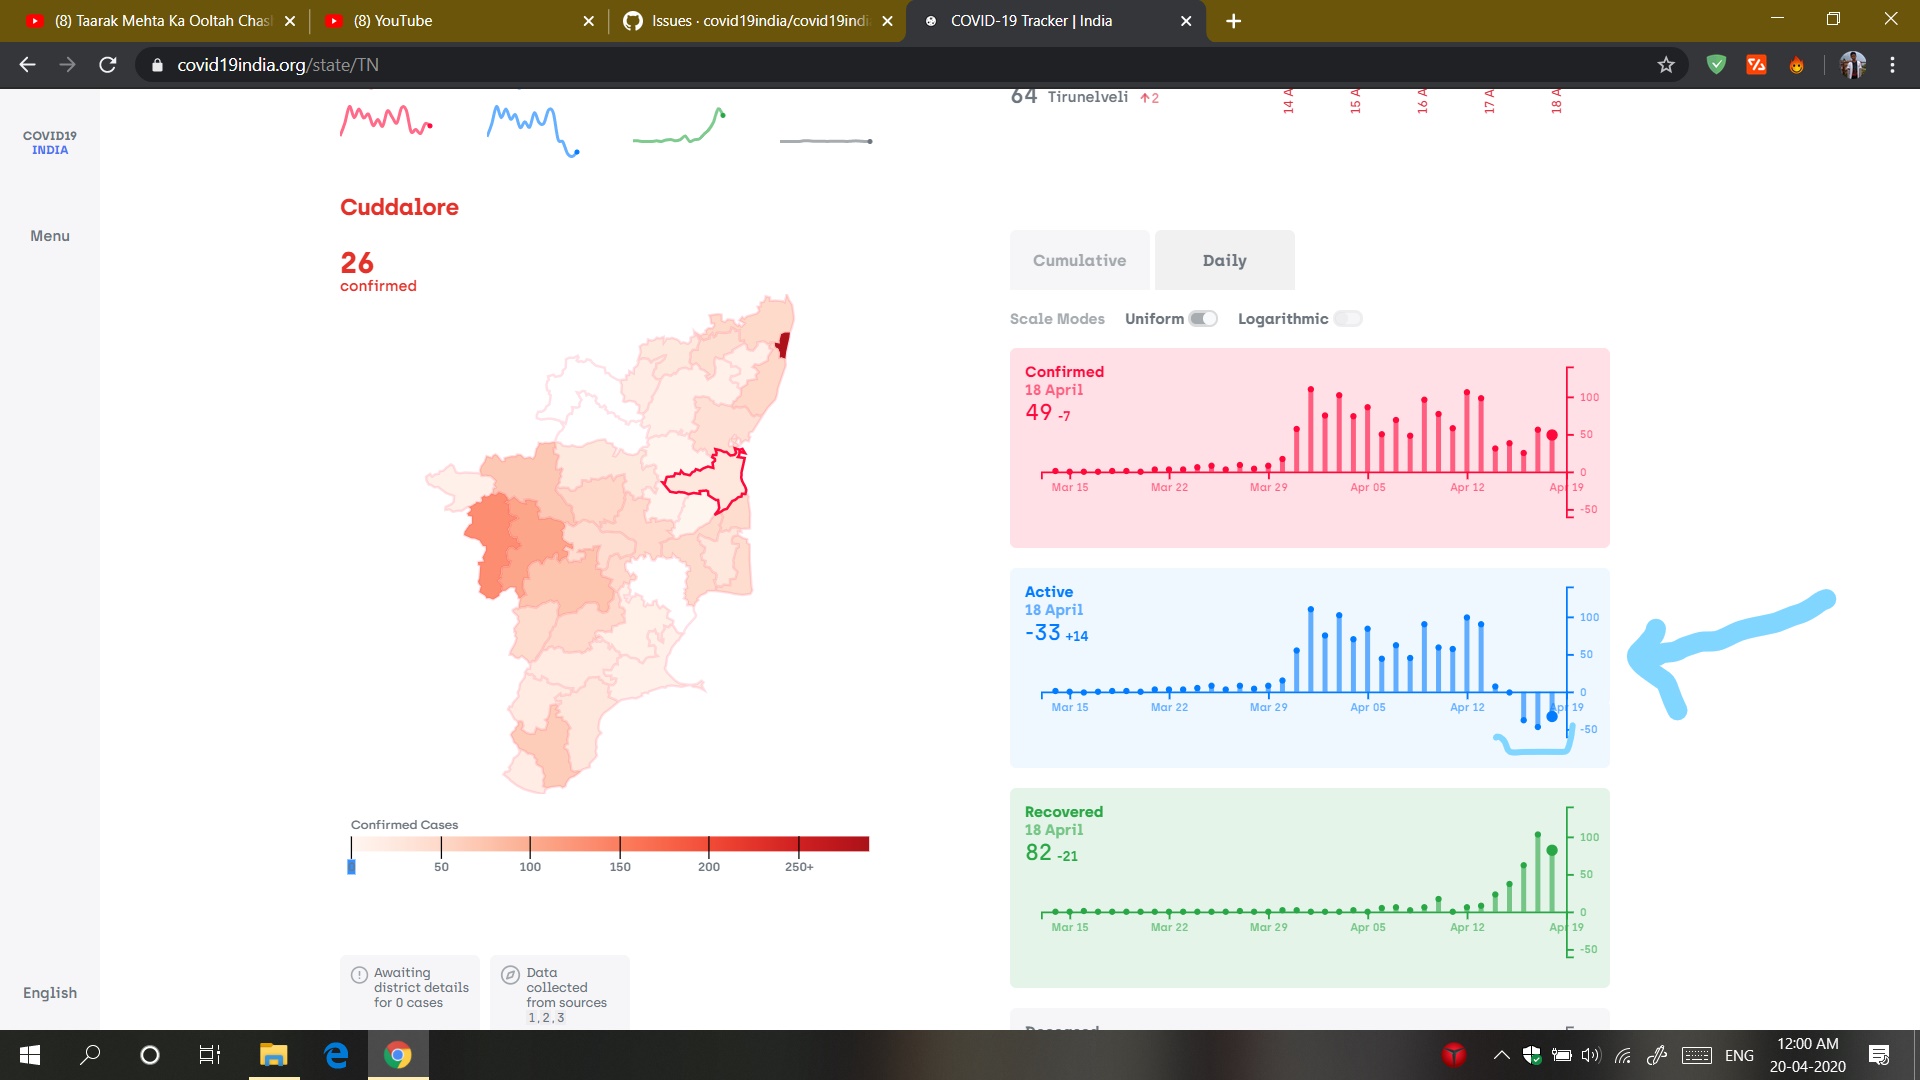Switch to the Cumulative chart tab
Viewport: 1920px width, 1080px height.
1079,260
